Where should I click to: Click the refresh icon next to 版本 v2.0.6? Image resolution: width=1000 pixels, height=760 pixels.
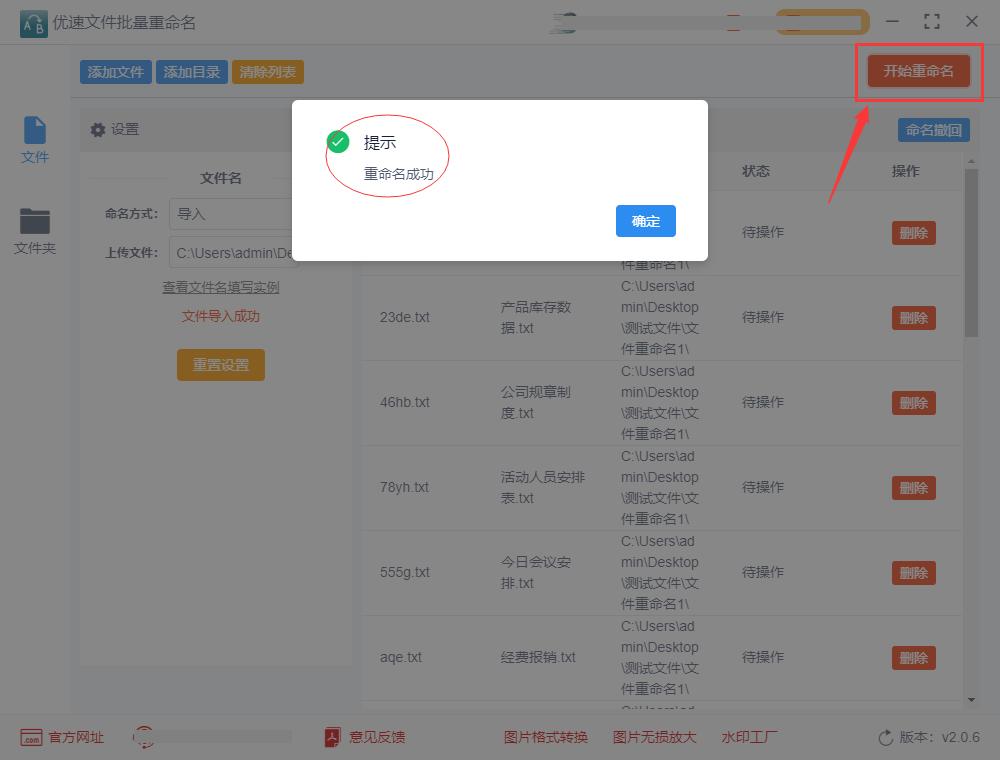pos(884,737)
